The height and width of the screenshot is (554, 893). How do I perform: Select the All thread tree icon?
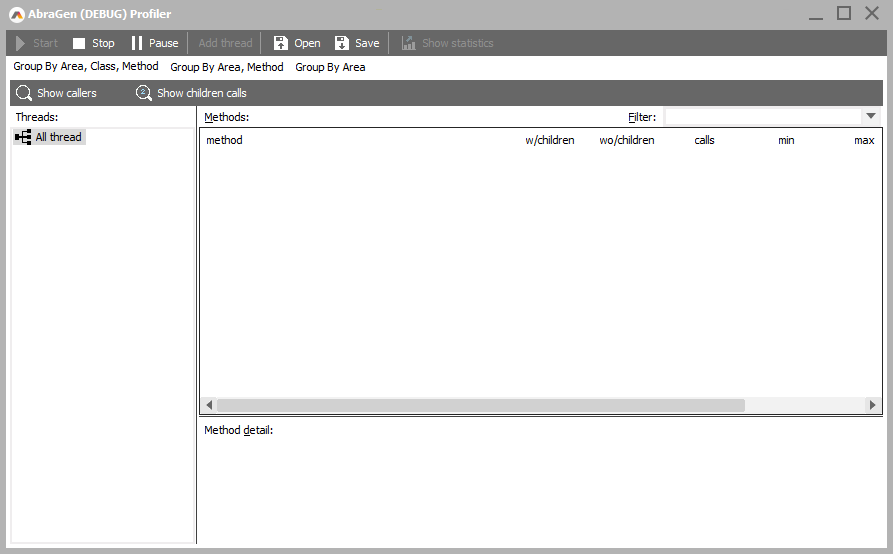click(x=23, y=137)
